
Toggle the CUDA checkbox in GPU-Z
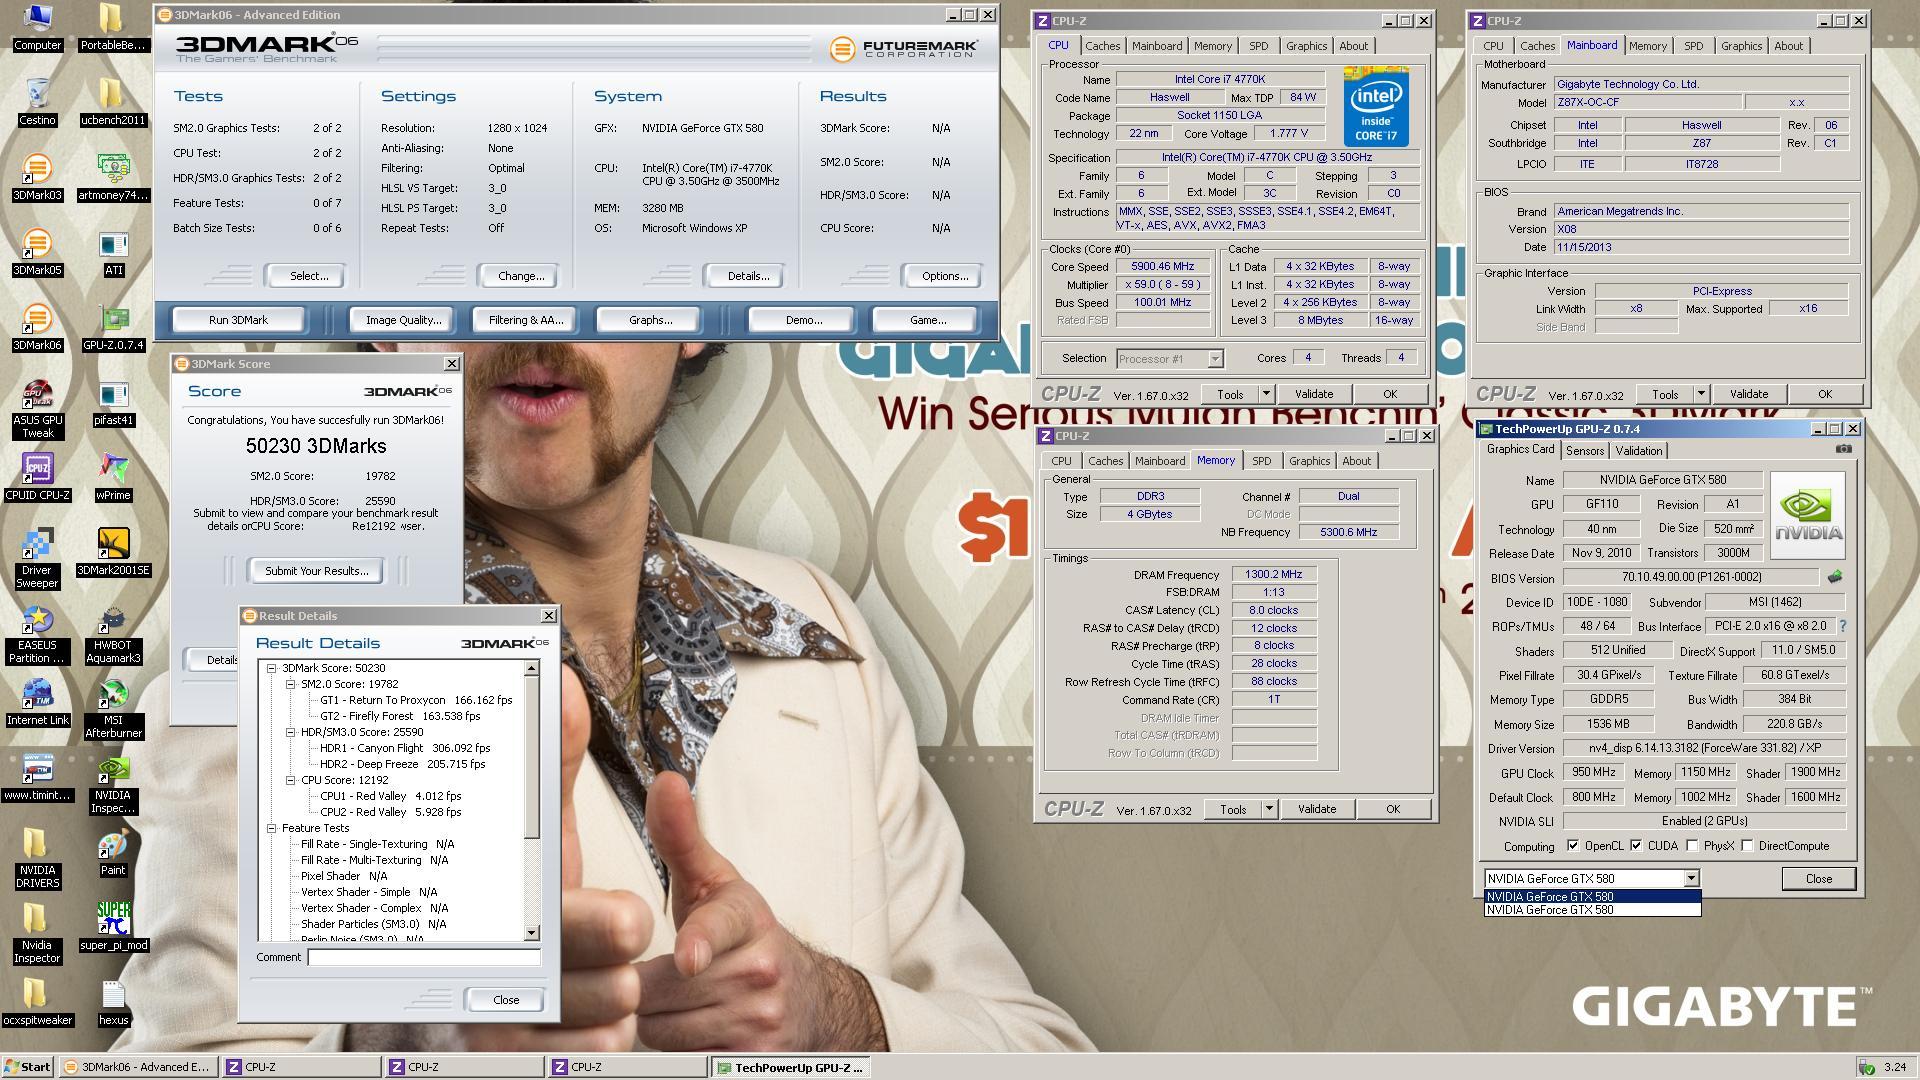(1636, 846)
